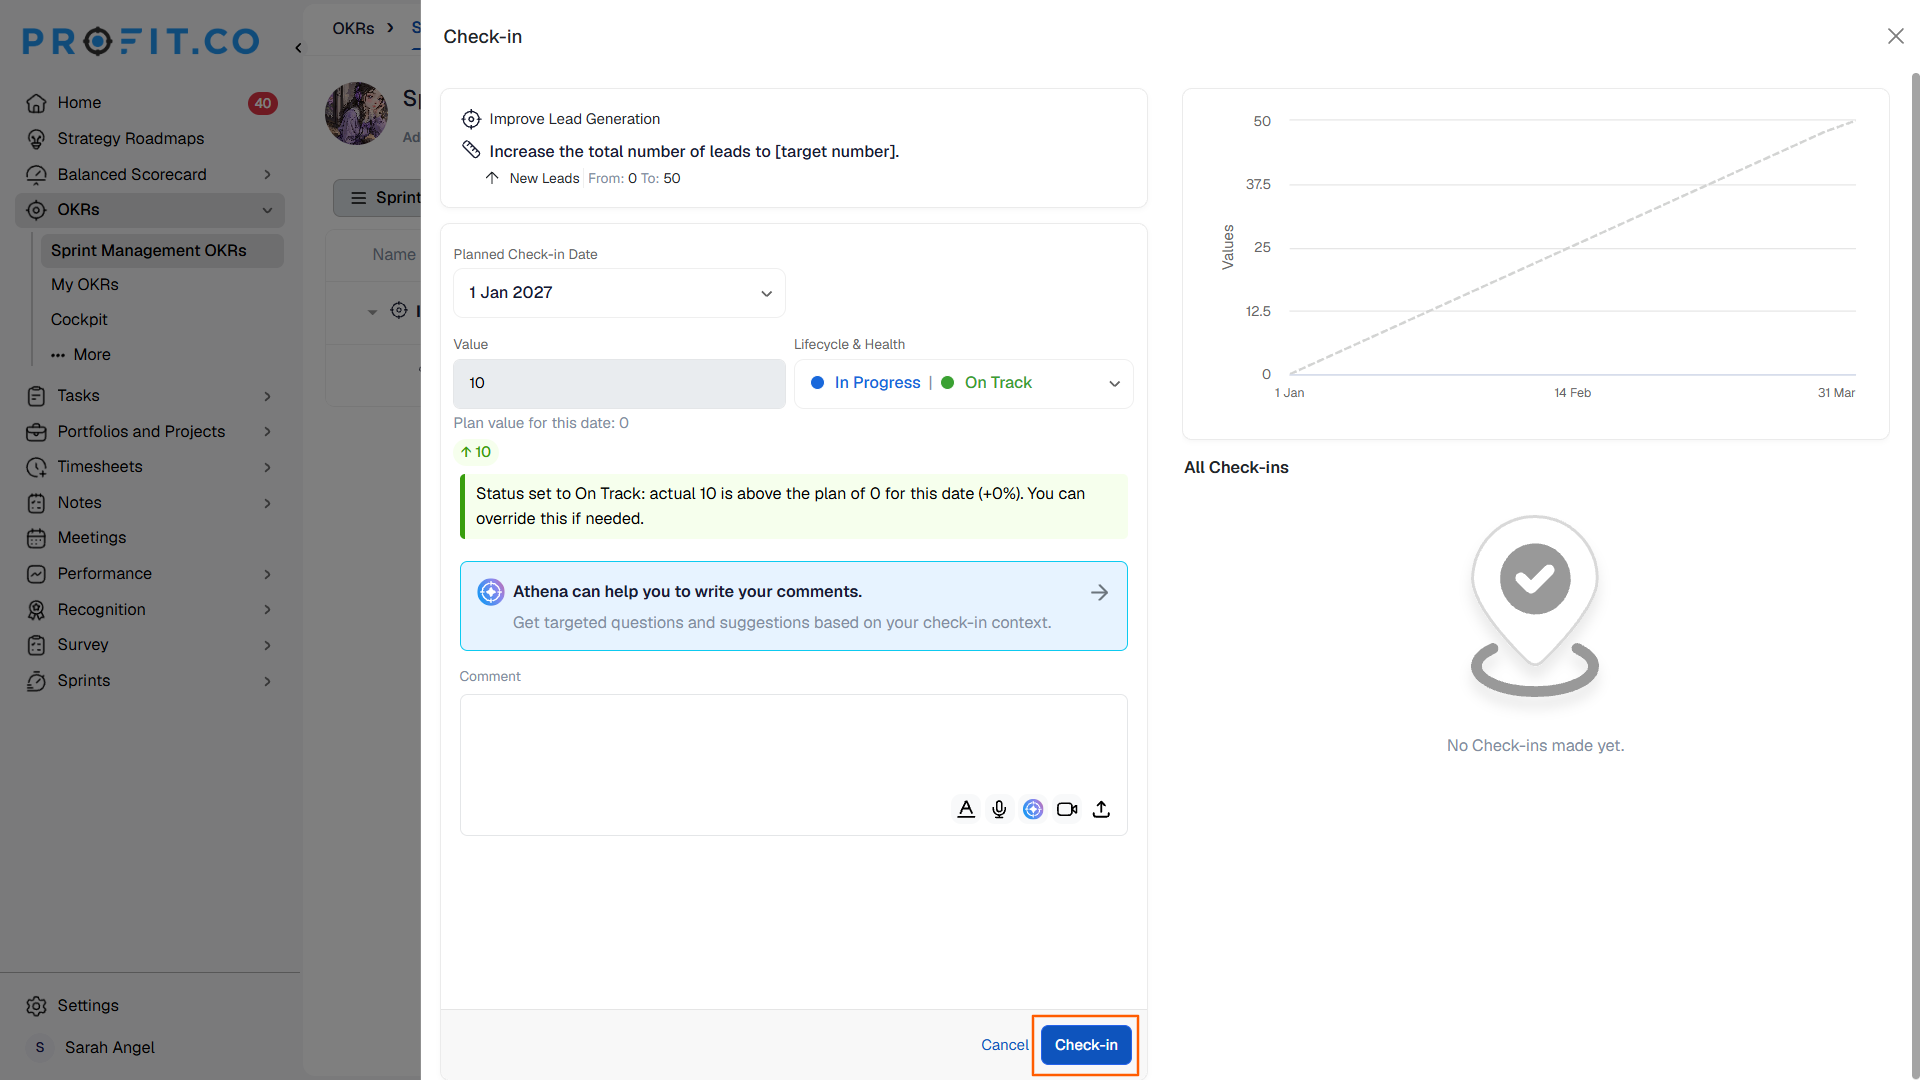Click the blue Check-in button
Screen dimensions: 1920x1080
click(x=1086, y=1045)
